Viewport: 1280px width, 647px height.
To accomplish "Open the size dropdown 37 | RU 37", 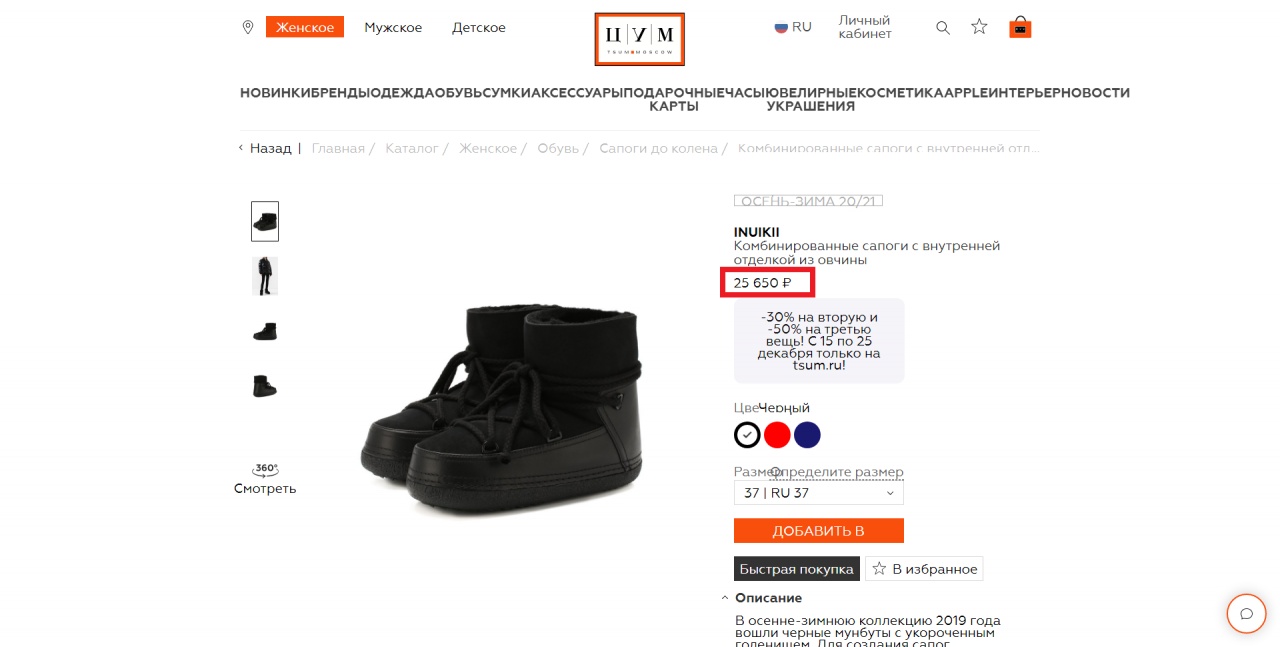I will (819, 493).
